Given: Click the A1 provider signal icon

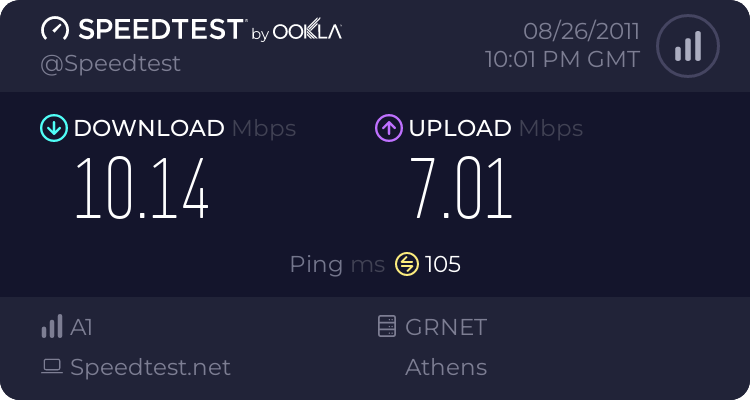Looking at the screenshot, I should pos(51,326).
